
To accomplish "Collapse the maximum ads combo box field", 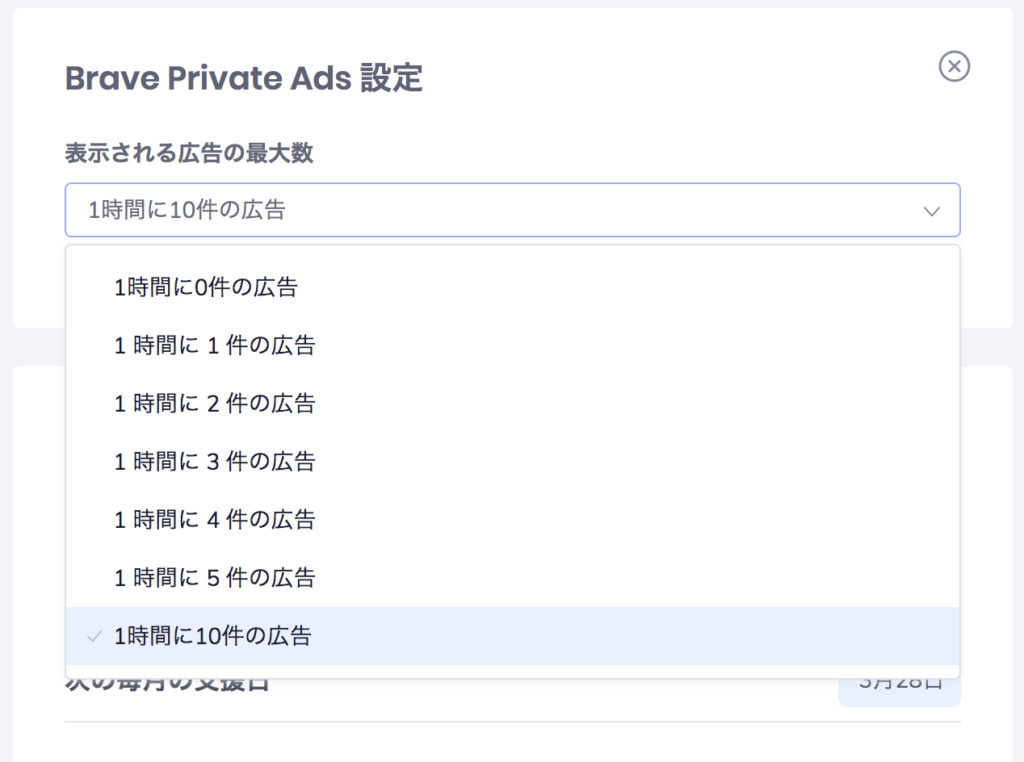I will click(x=512, y=210).
